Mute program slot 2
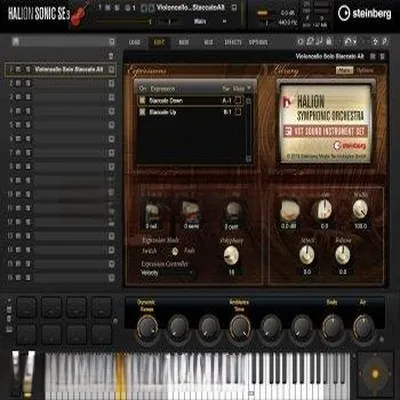Viewport: 400px width, 400px height. click(x=19, y=83)
